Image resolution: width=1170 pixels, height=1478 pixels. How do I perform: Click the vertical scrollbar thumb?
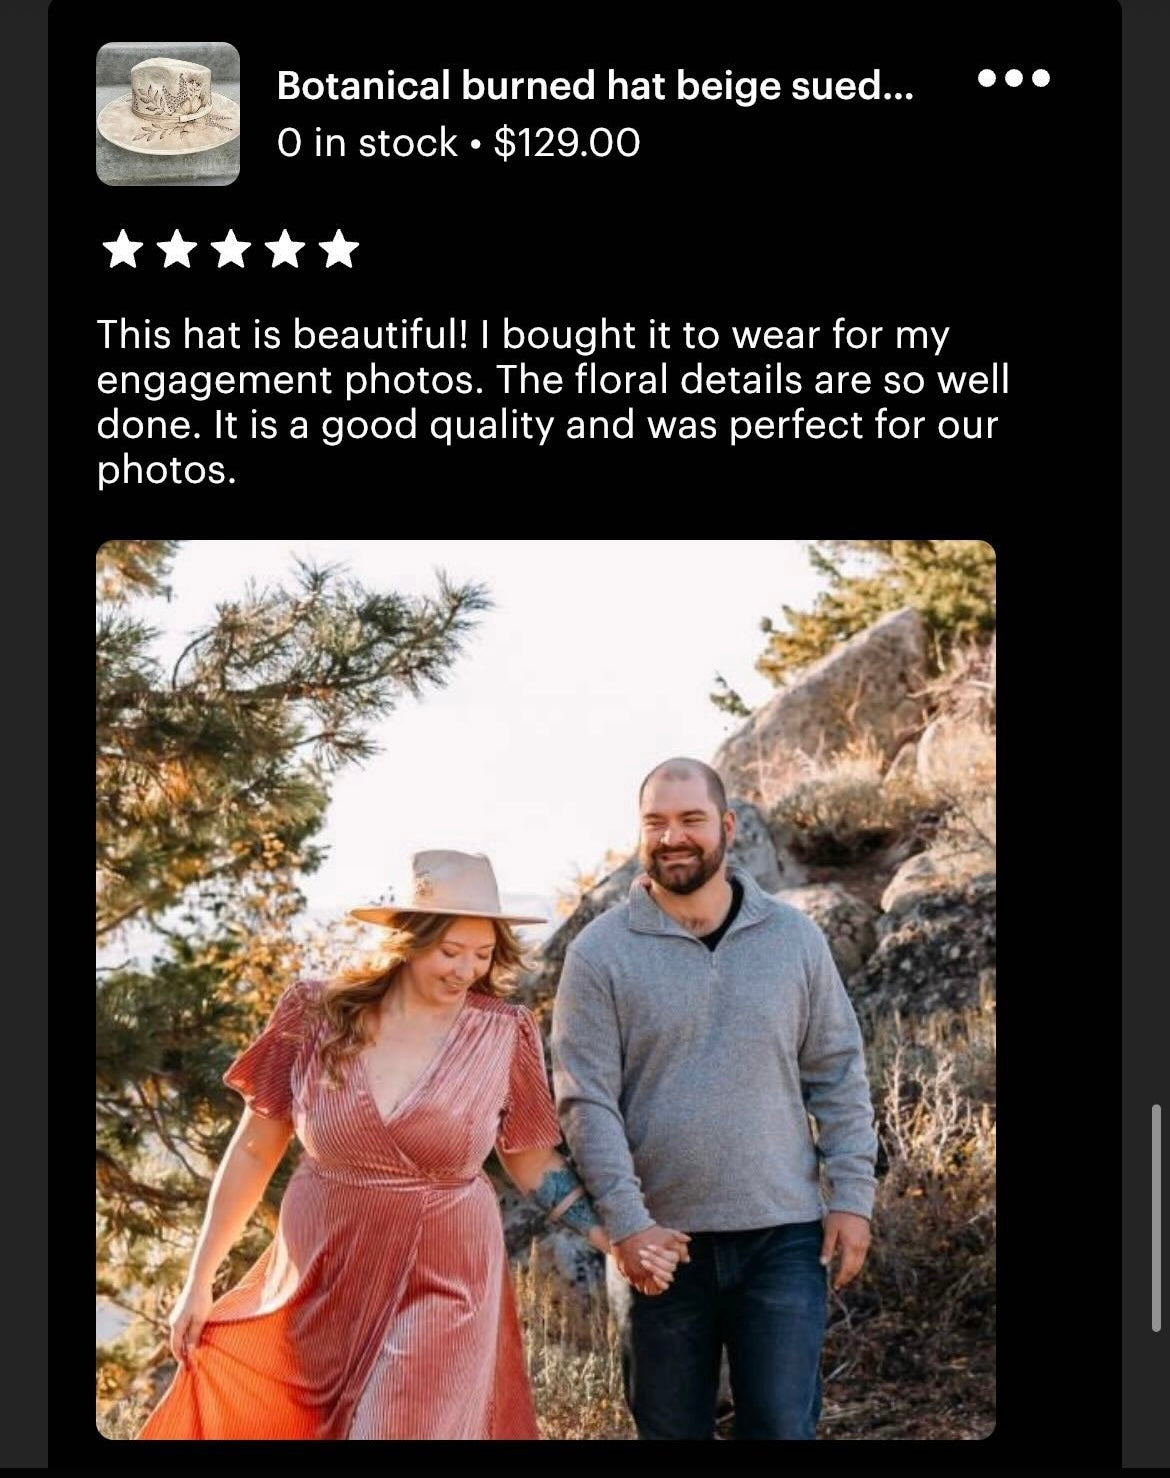click(1157, 1218)
